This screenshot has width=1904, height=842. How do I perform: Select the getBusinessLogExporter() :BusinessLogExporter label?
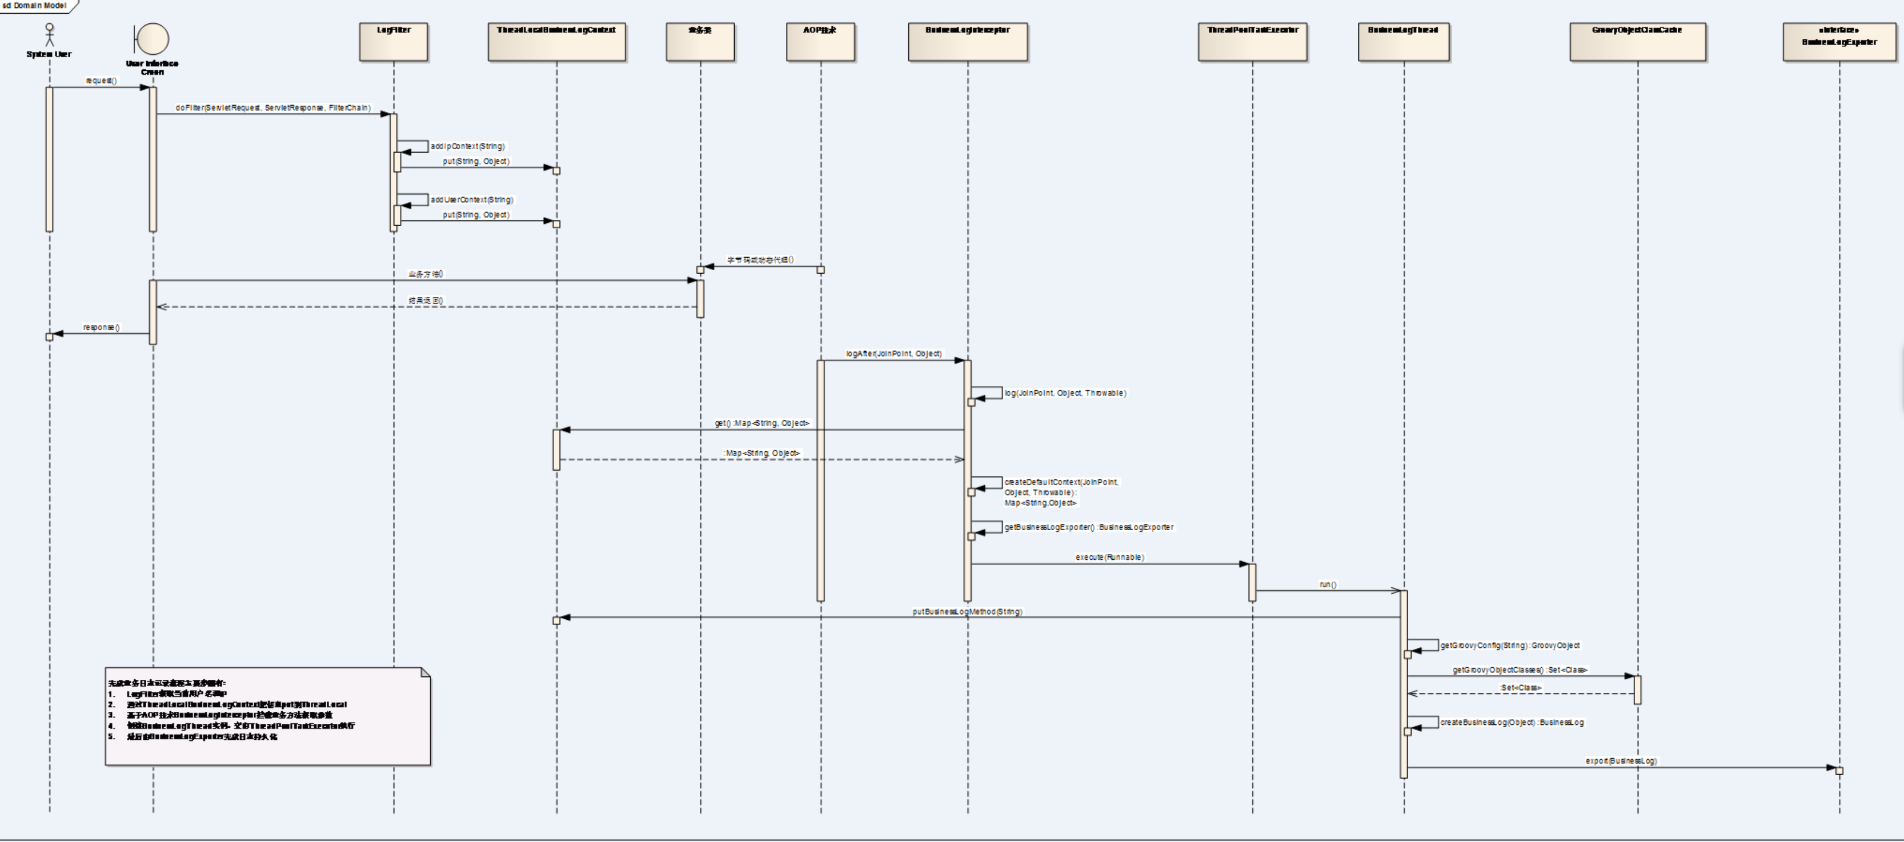[x=1089, y=527]
